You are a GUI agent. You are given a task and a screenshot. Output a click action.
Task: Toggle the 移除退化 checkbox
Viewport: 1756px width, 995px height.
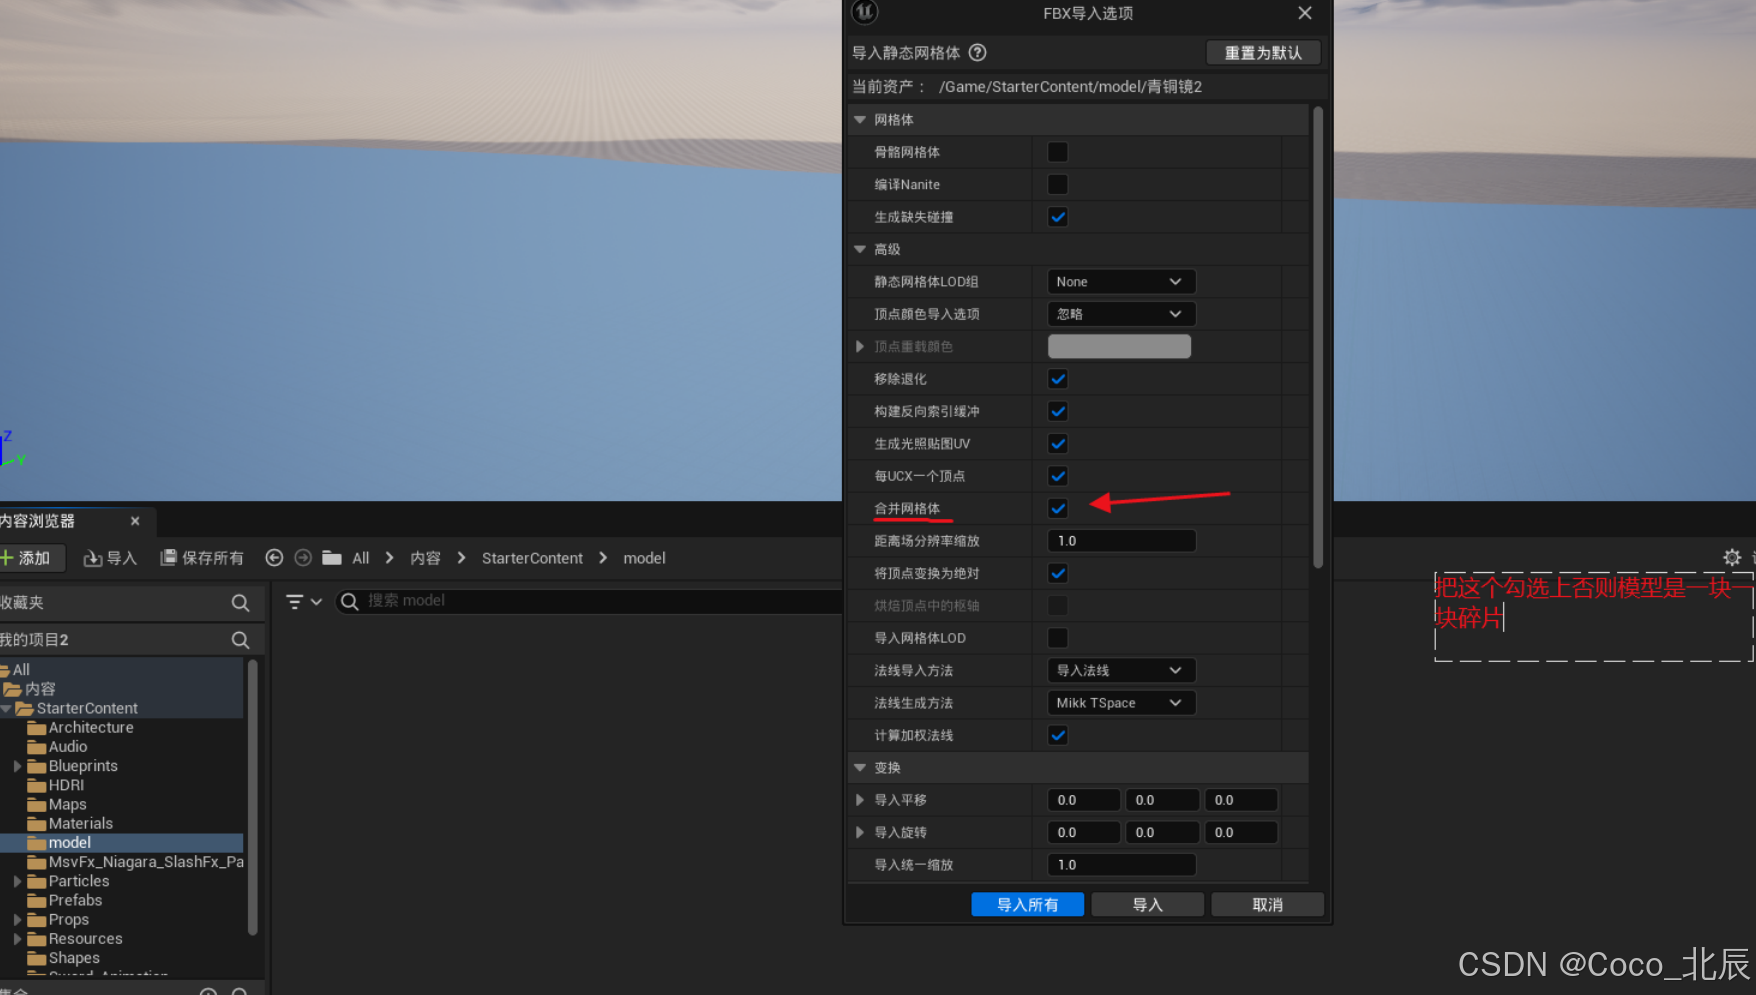(x=1057, y=379)
